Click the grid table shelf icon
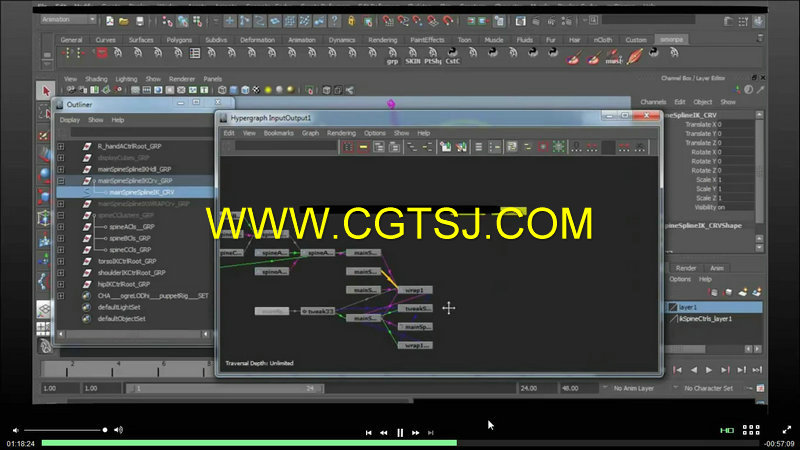 (x=195, y=53)
